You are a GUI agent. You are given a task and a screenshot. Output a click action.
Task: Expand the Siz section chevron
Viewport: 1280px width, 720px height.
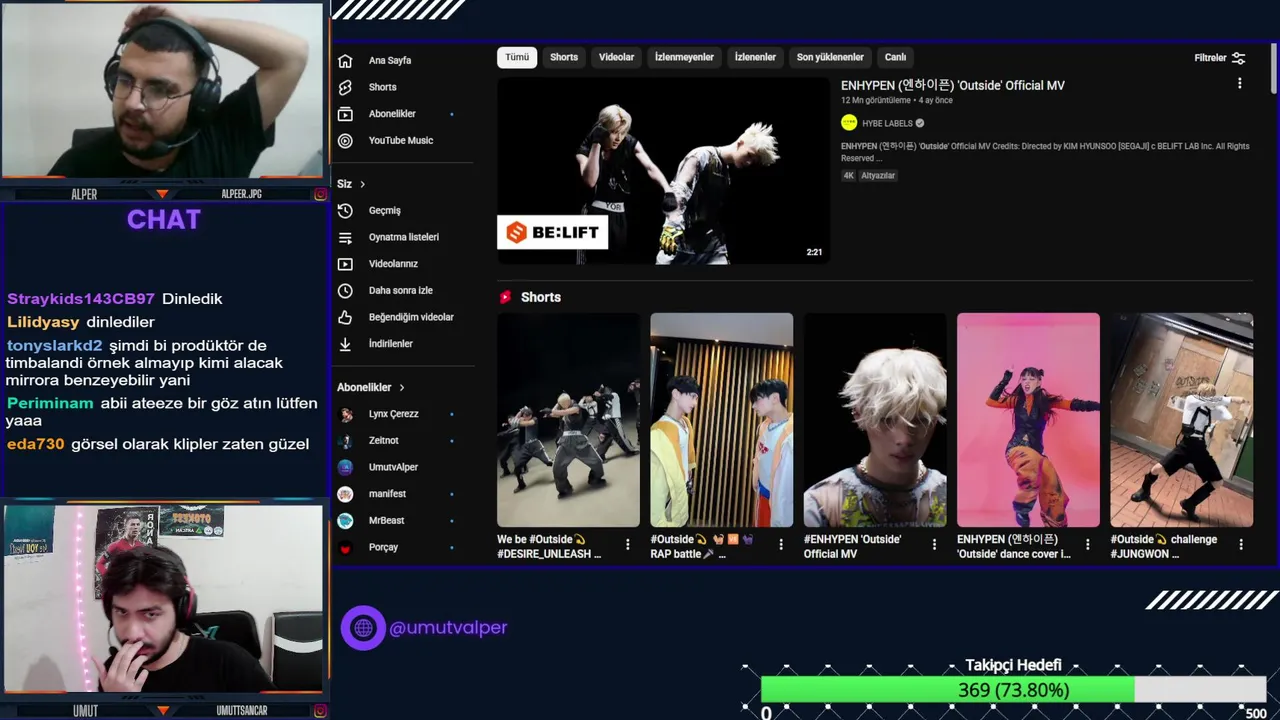(x=362, y=184)
